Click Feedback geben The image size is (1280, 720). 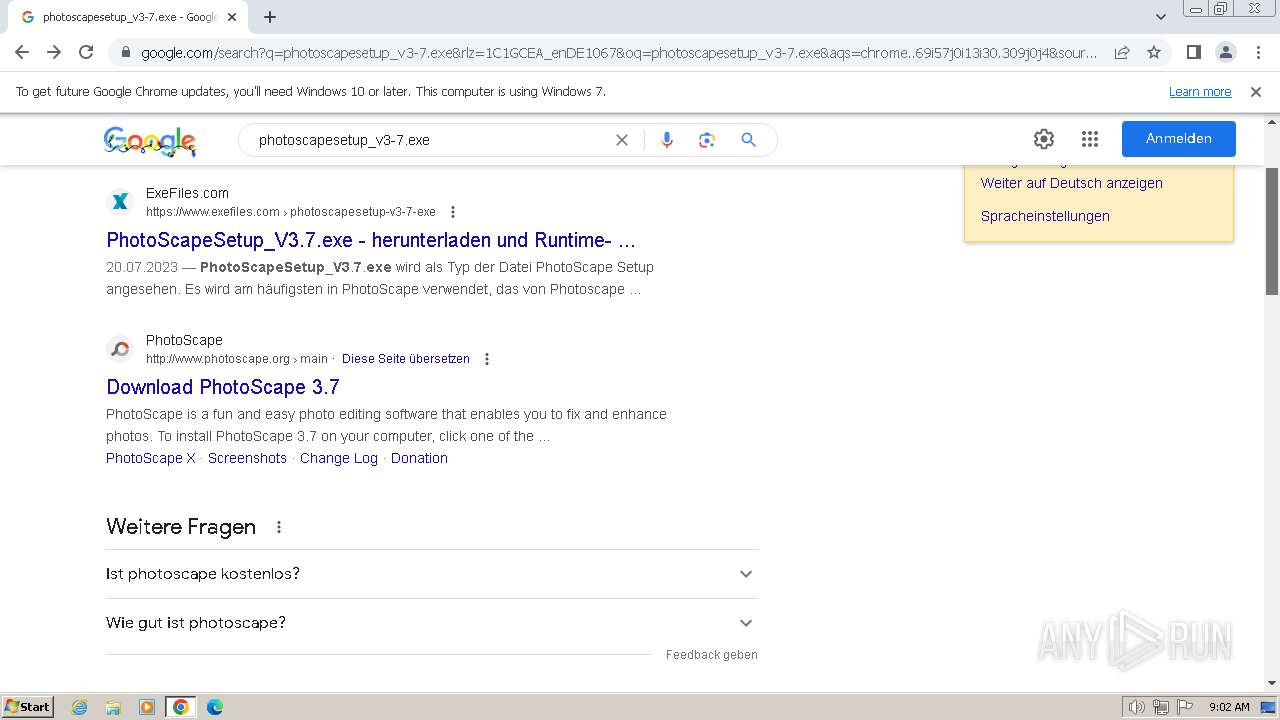pyautogui.click(x=712, y=655)
